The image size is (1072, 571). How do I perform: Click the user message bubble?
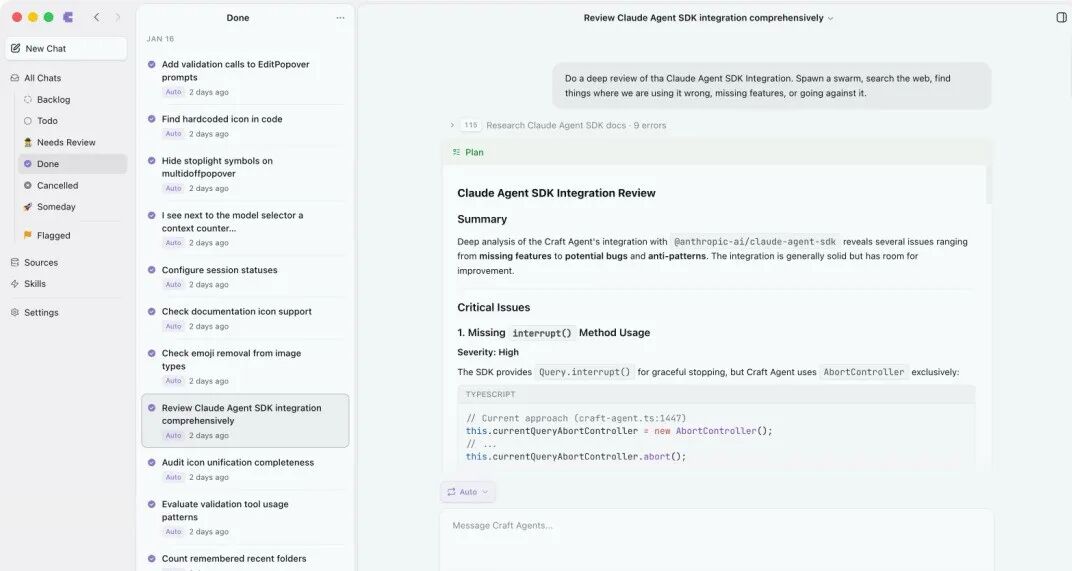point(771,85)
